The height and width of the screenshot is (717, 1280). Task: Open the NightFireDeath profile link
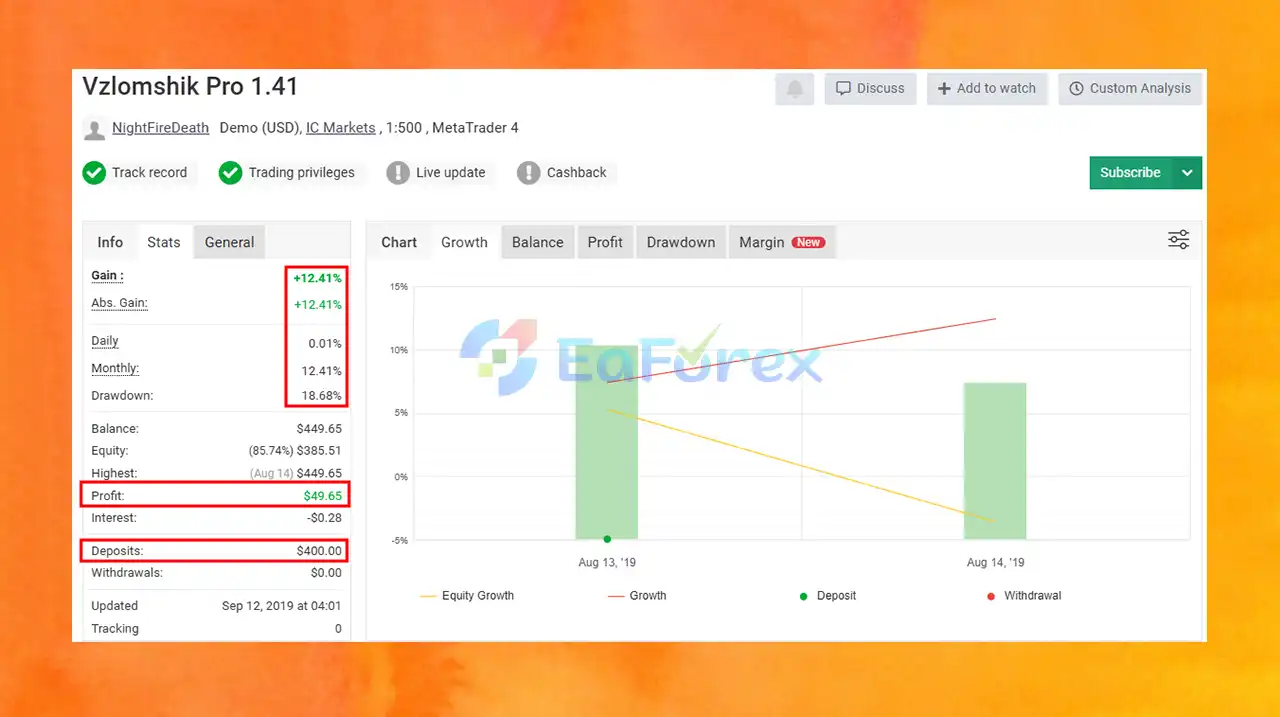click(x=161, y=128)
